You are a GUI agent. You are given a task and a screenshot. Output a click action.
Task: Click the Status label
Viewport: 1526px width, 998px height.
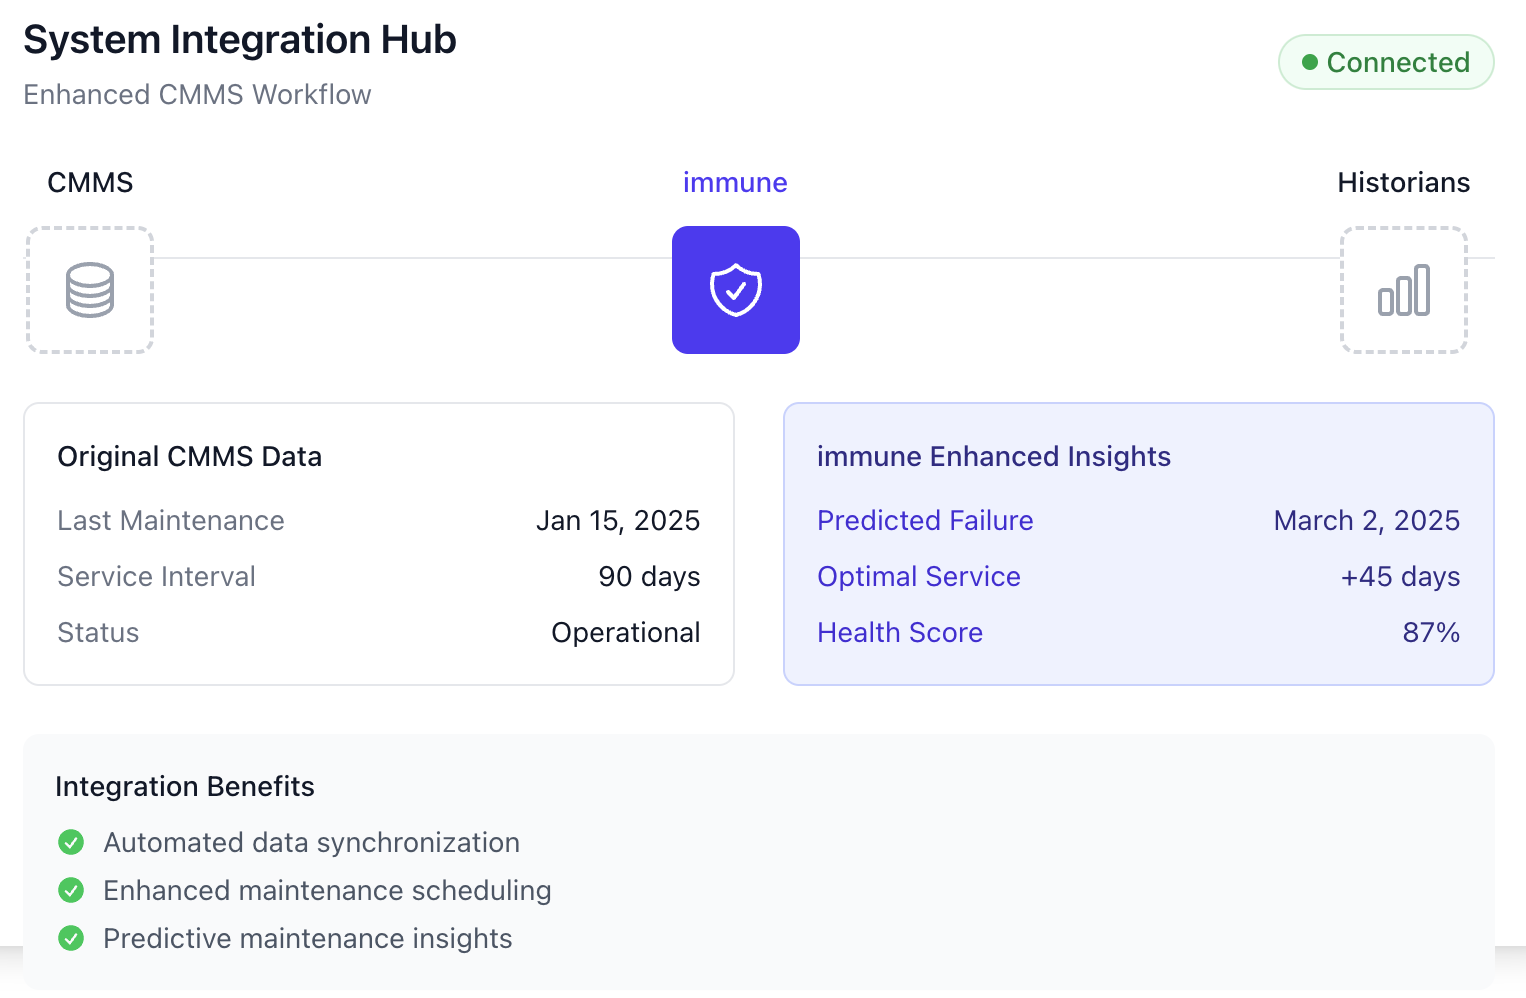tap(98, 632)
